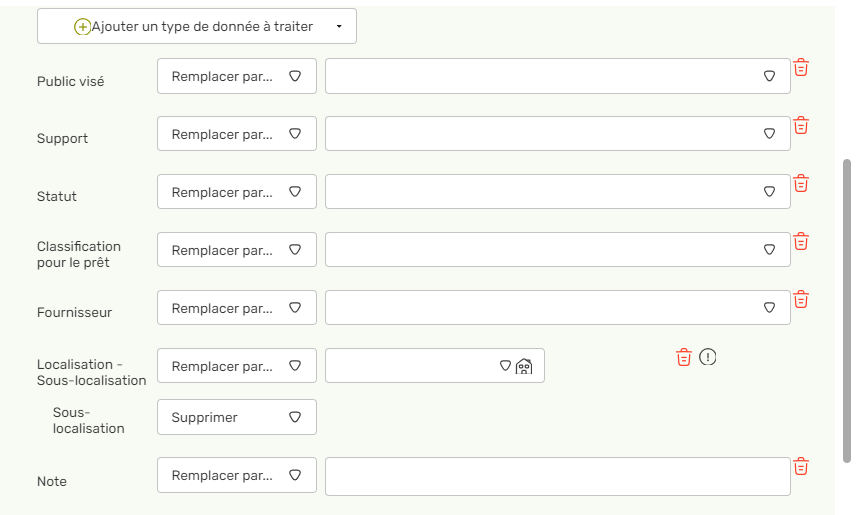Click the vertical scrollbar on the right
859x515 pixels.
pyautogui.click(x=847, y=311)
